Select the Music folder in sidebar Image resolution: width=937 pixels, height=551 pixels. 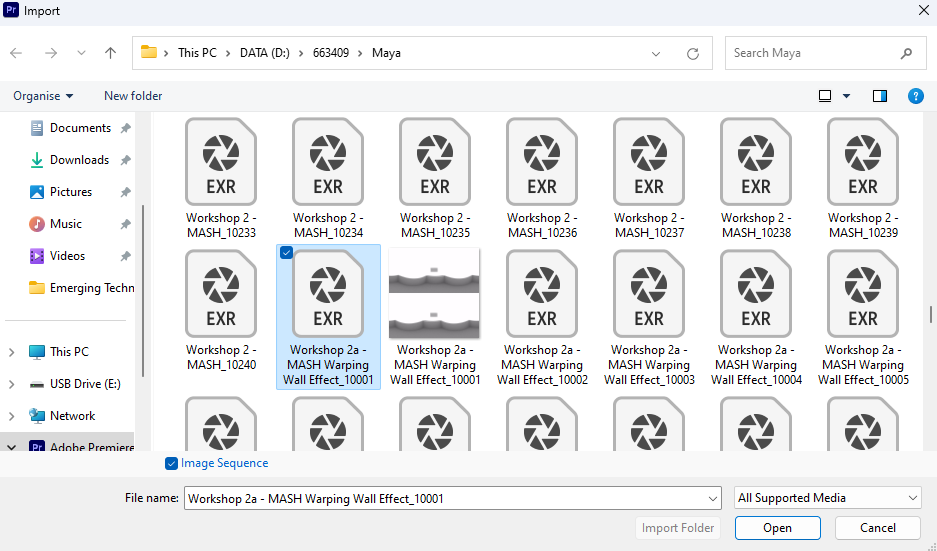(66, 224)
